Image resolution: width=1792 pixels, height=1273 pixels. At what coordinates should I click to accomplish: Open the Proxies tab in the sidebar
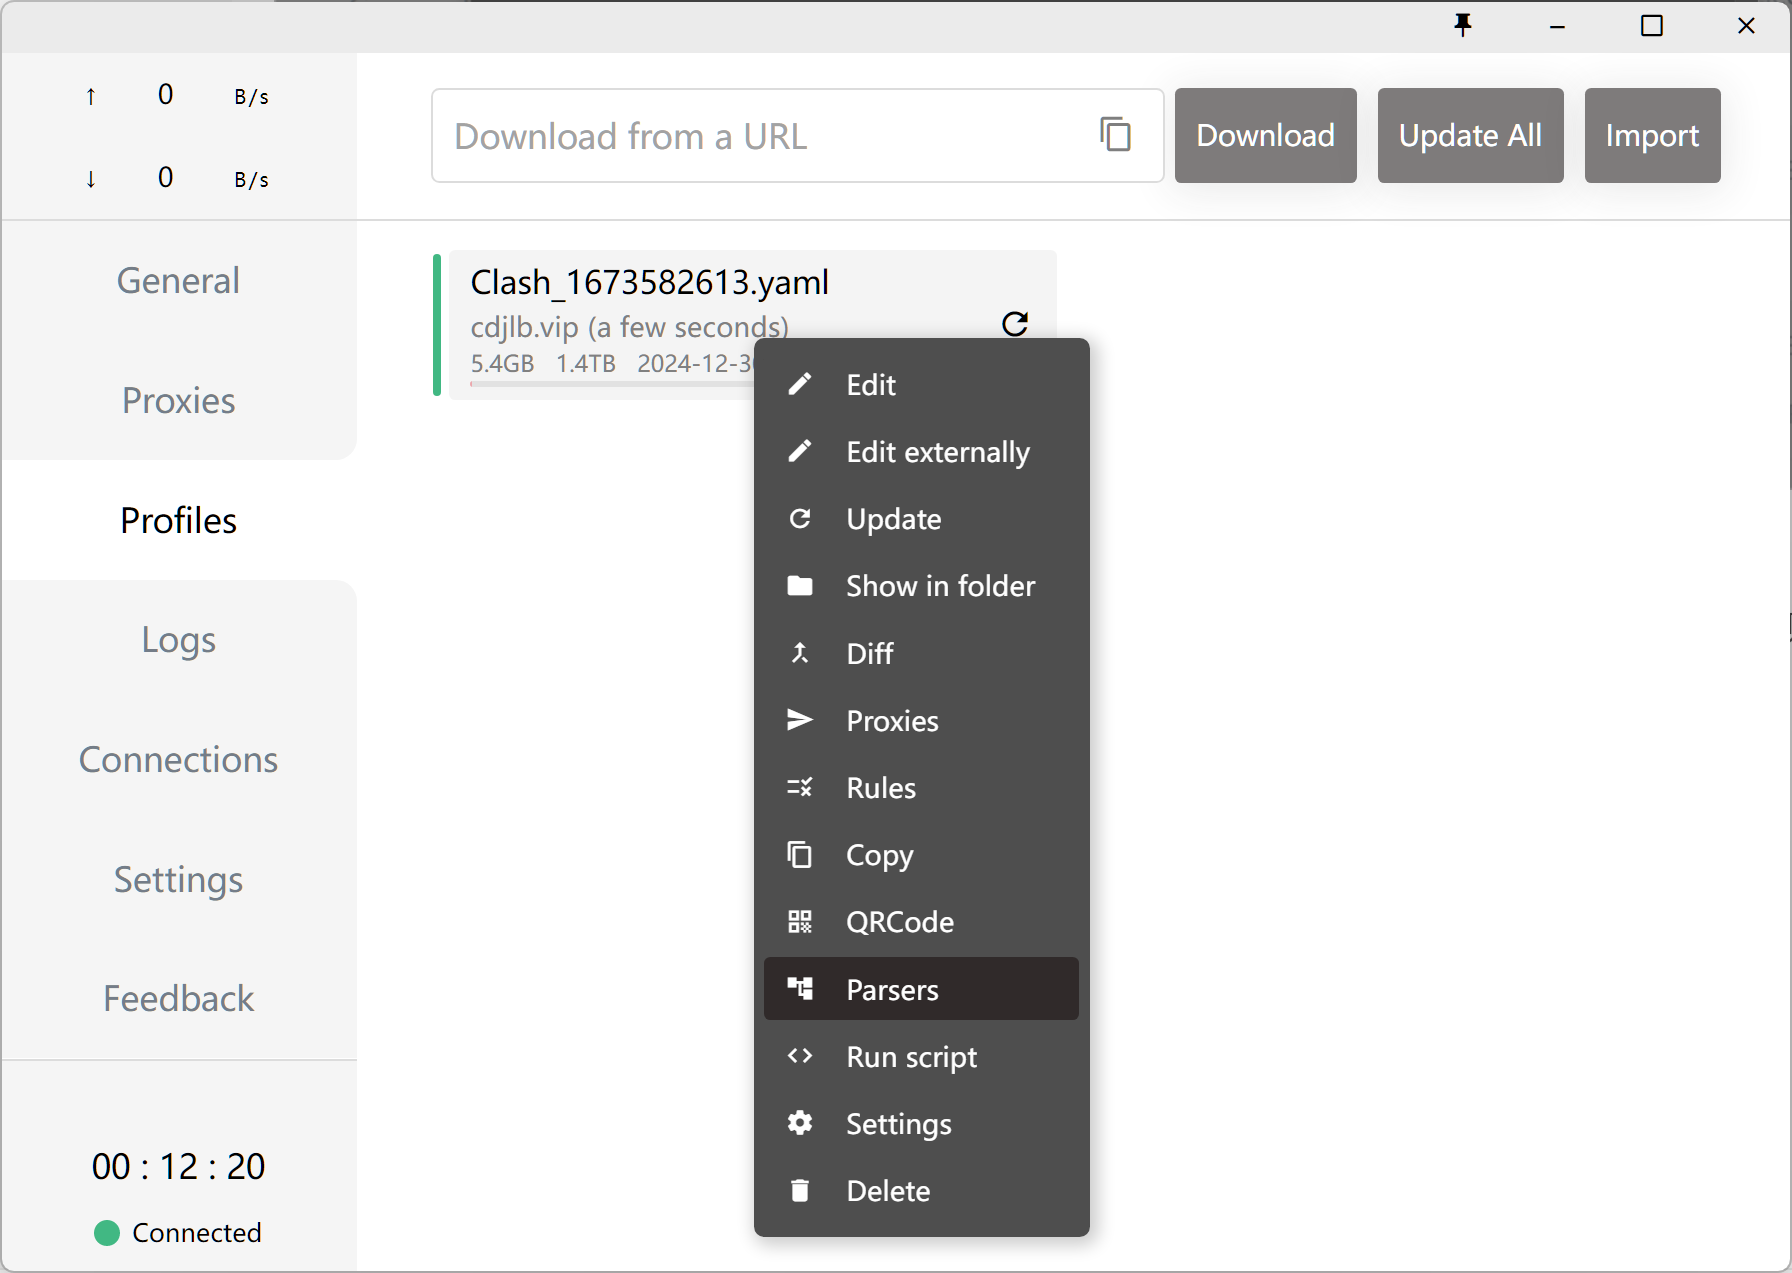pyautogui.click(x=179, y=401)
